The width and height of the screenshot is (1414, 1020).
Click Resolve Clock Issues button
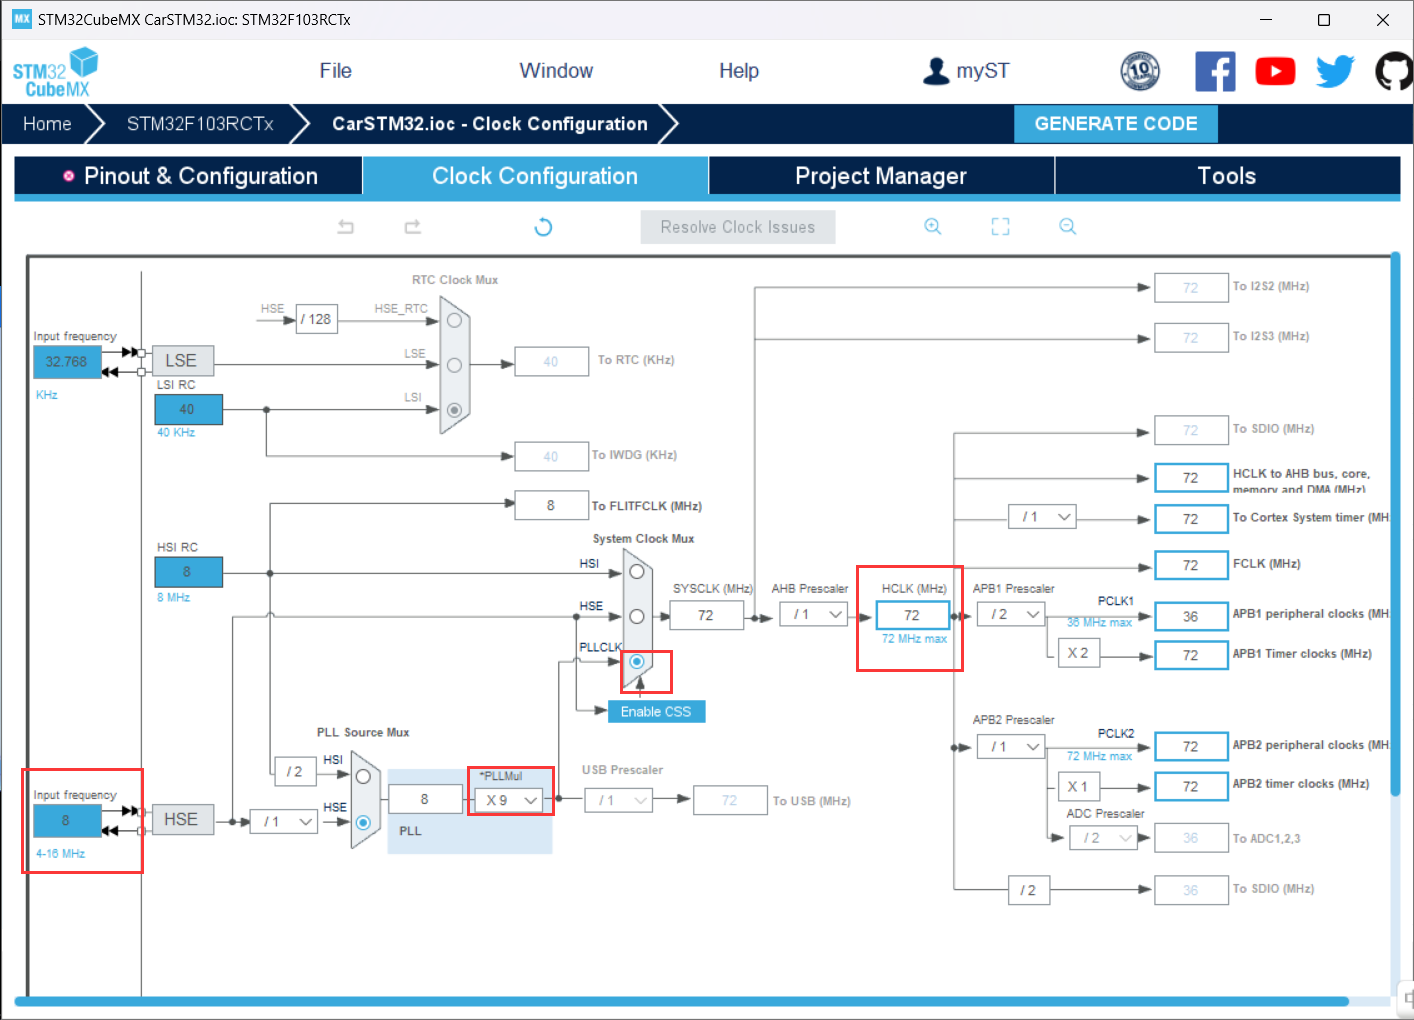pos(738,227)
